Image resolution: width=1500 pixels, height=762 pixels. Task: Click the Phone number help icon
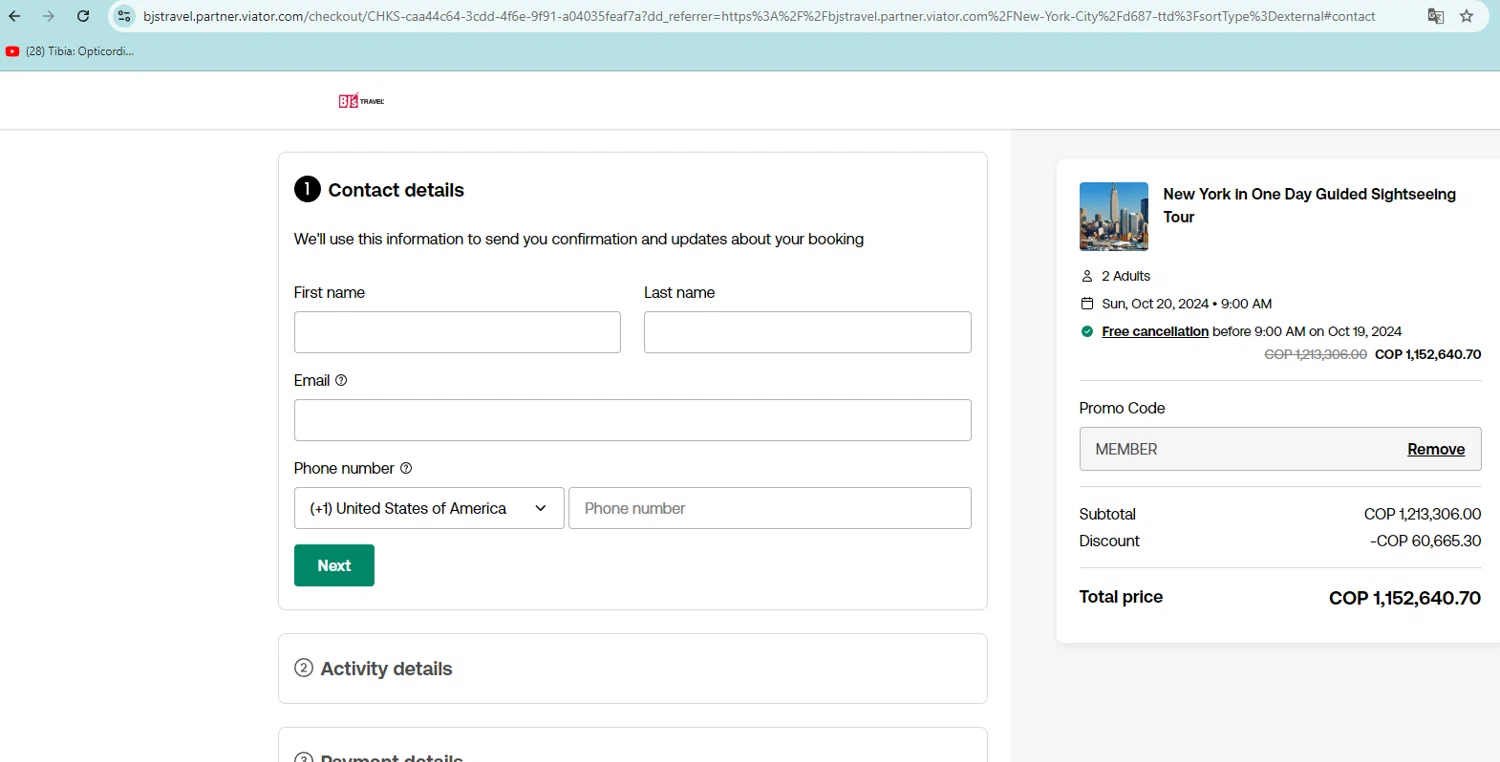pos(406,468)
